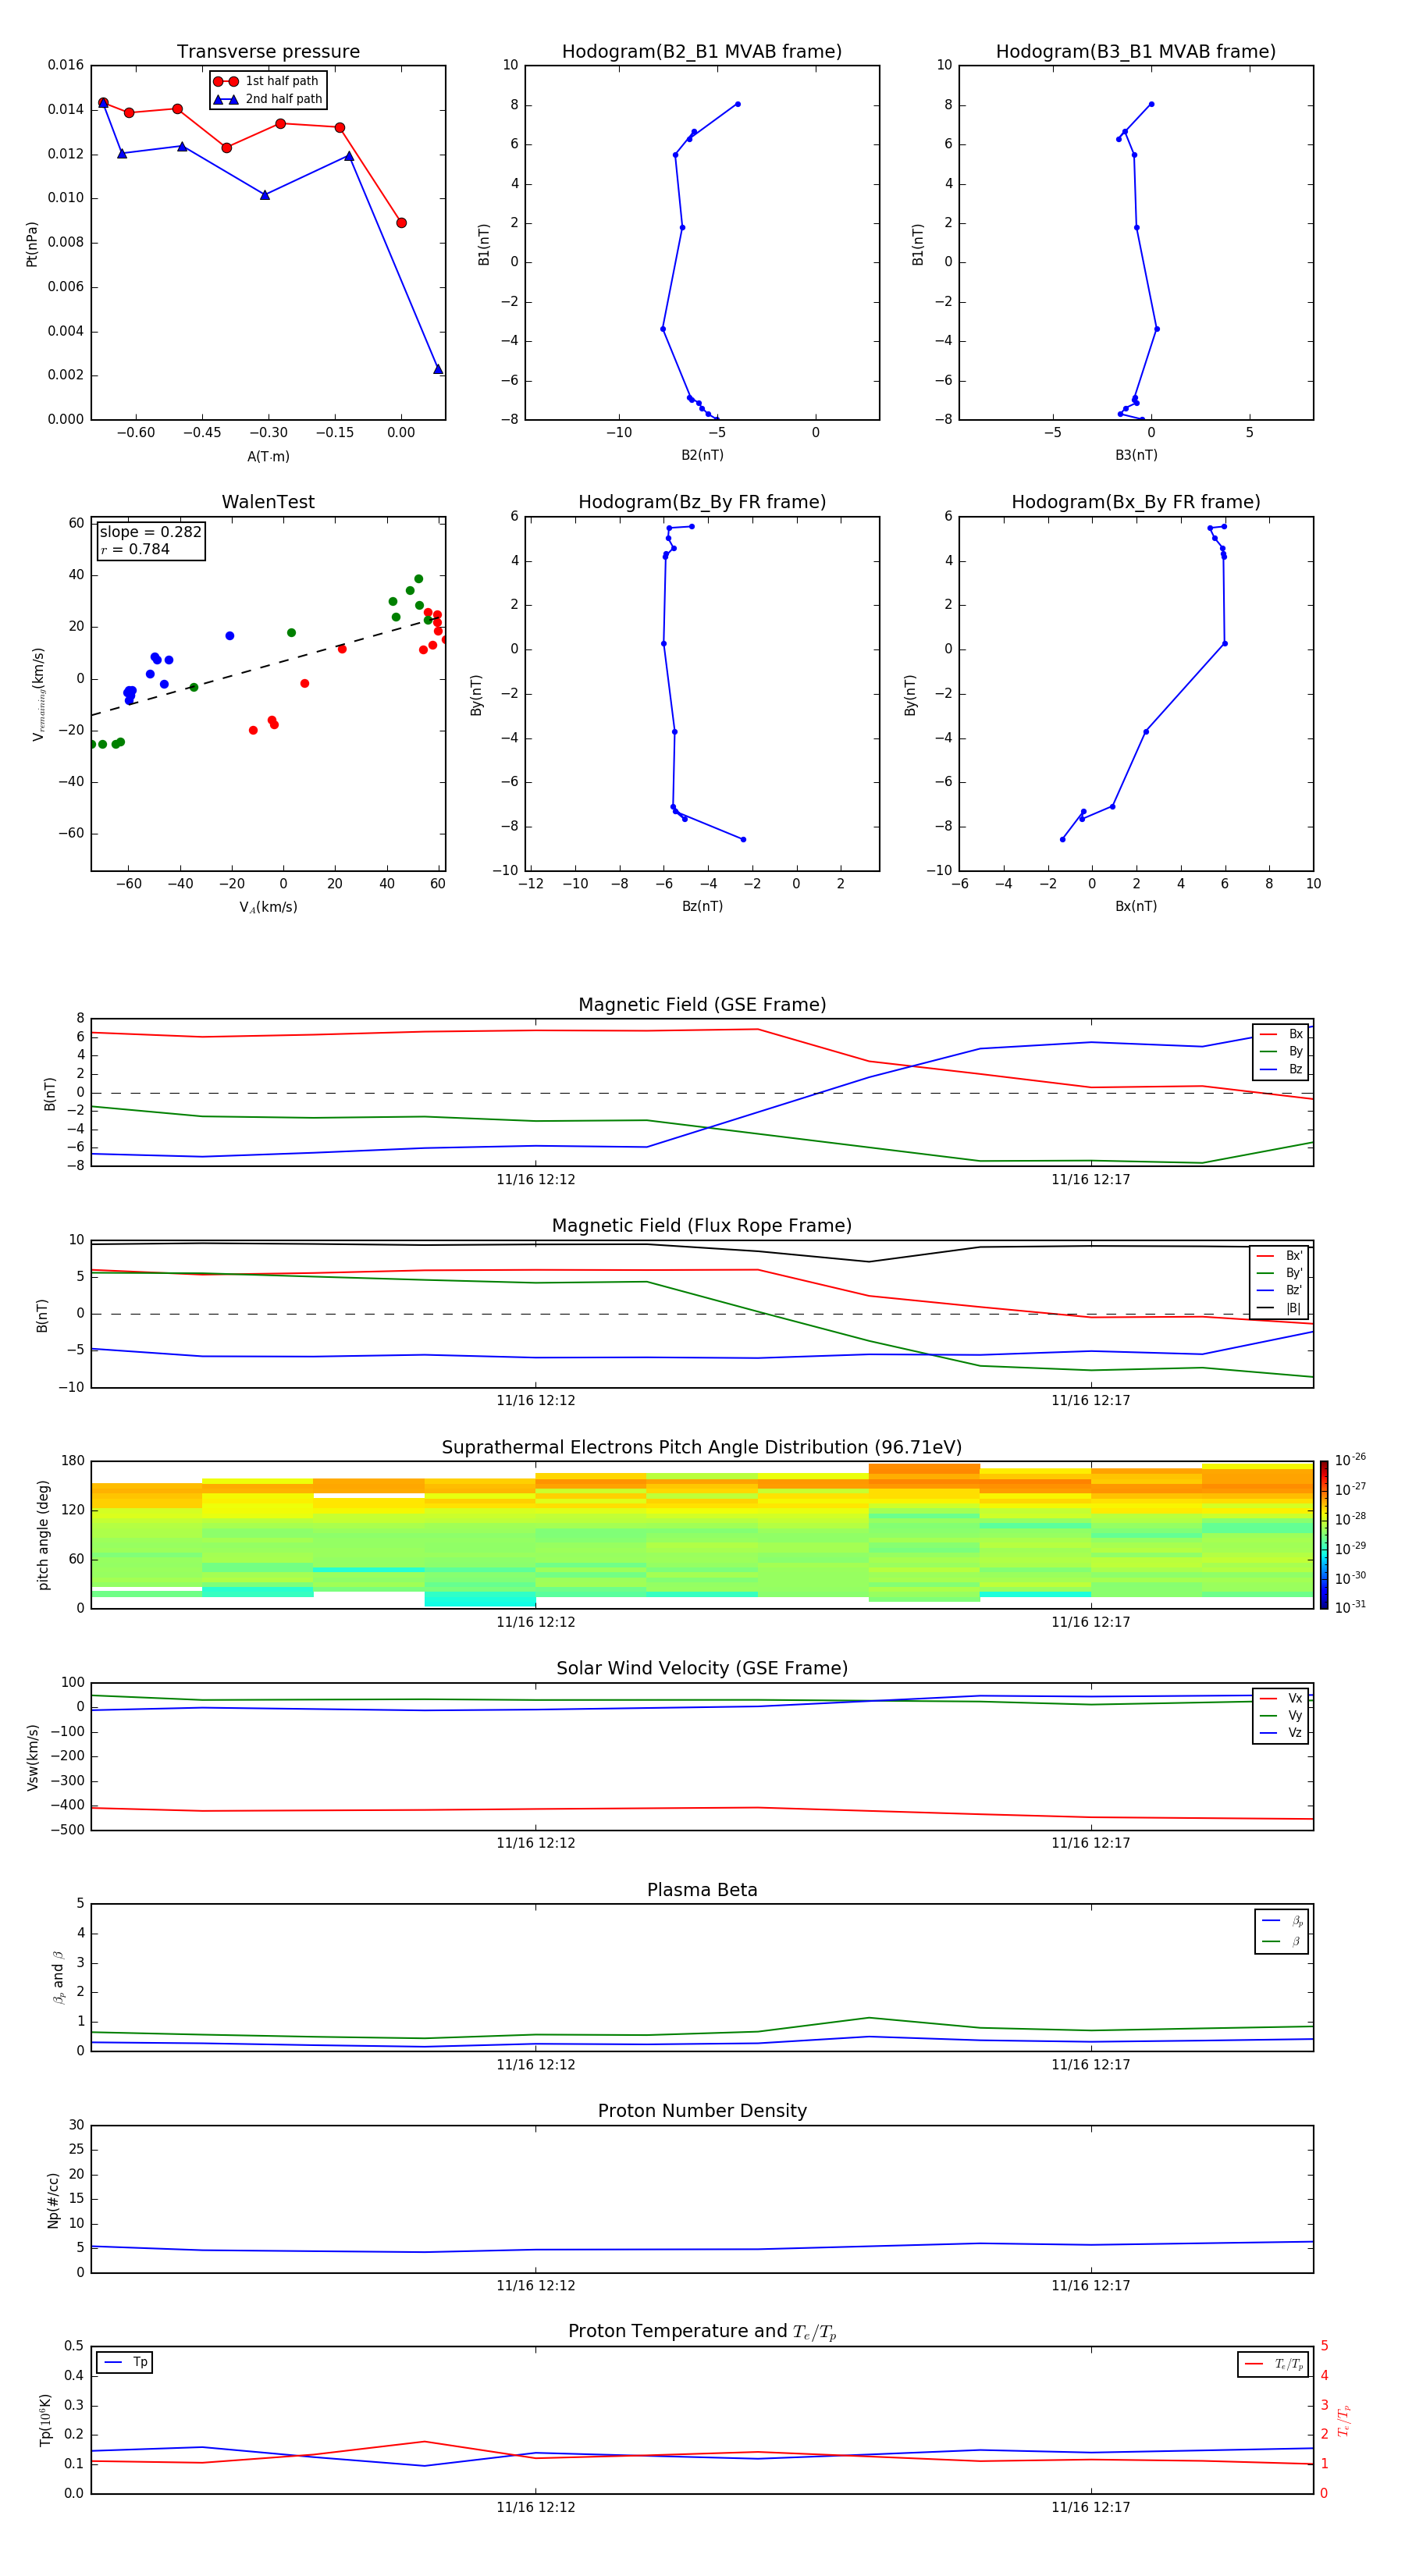This screenshot has width=1405, height=2576.
Task: Click the "Bz(nT)" x-axis label
Action: tap(702, 907)
